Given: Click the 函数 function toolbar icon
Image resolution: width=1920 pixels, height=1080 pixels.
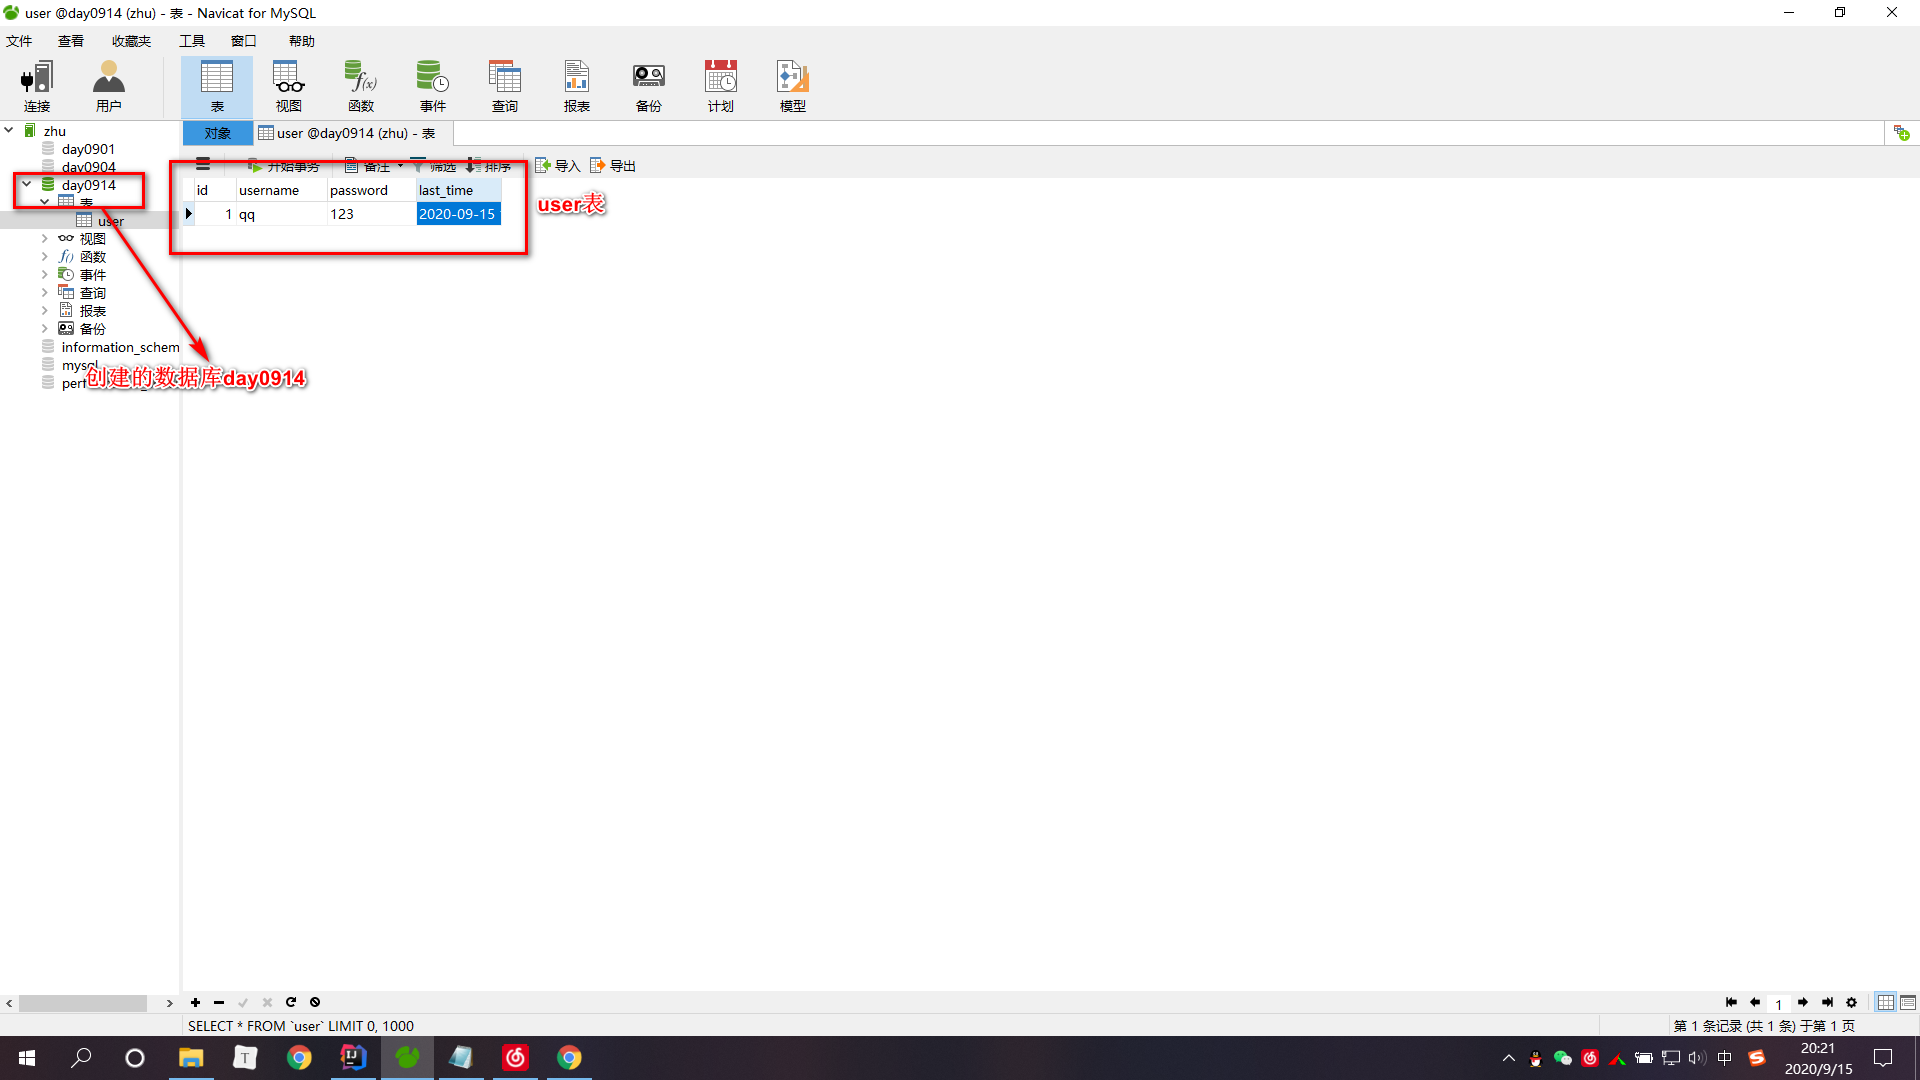Looking at the screenshot, I should click(x=361, y=86).
